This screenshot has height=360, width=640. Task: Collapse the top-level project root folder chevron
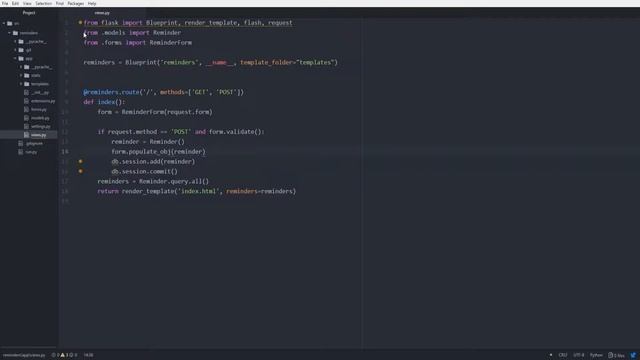[x=4, y=24]
